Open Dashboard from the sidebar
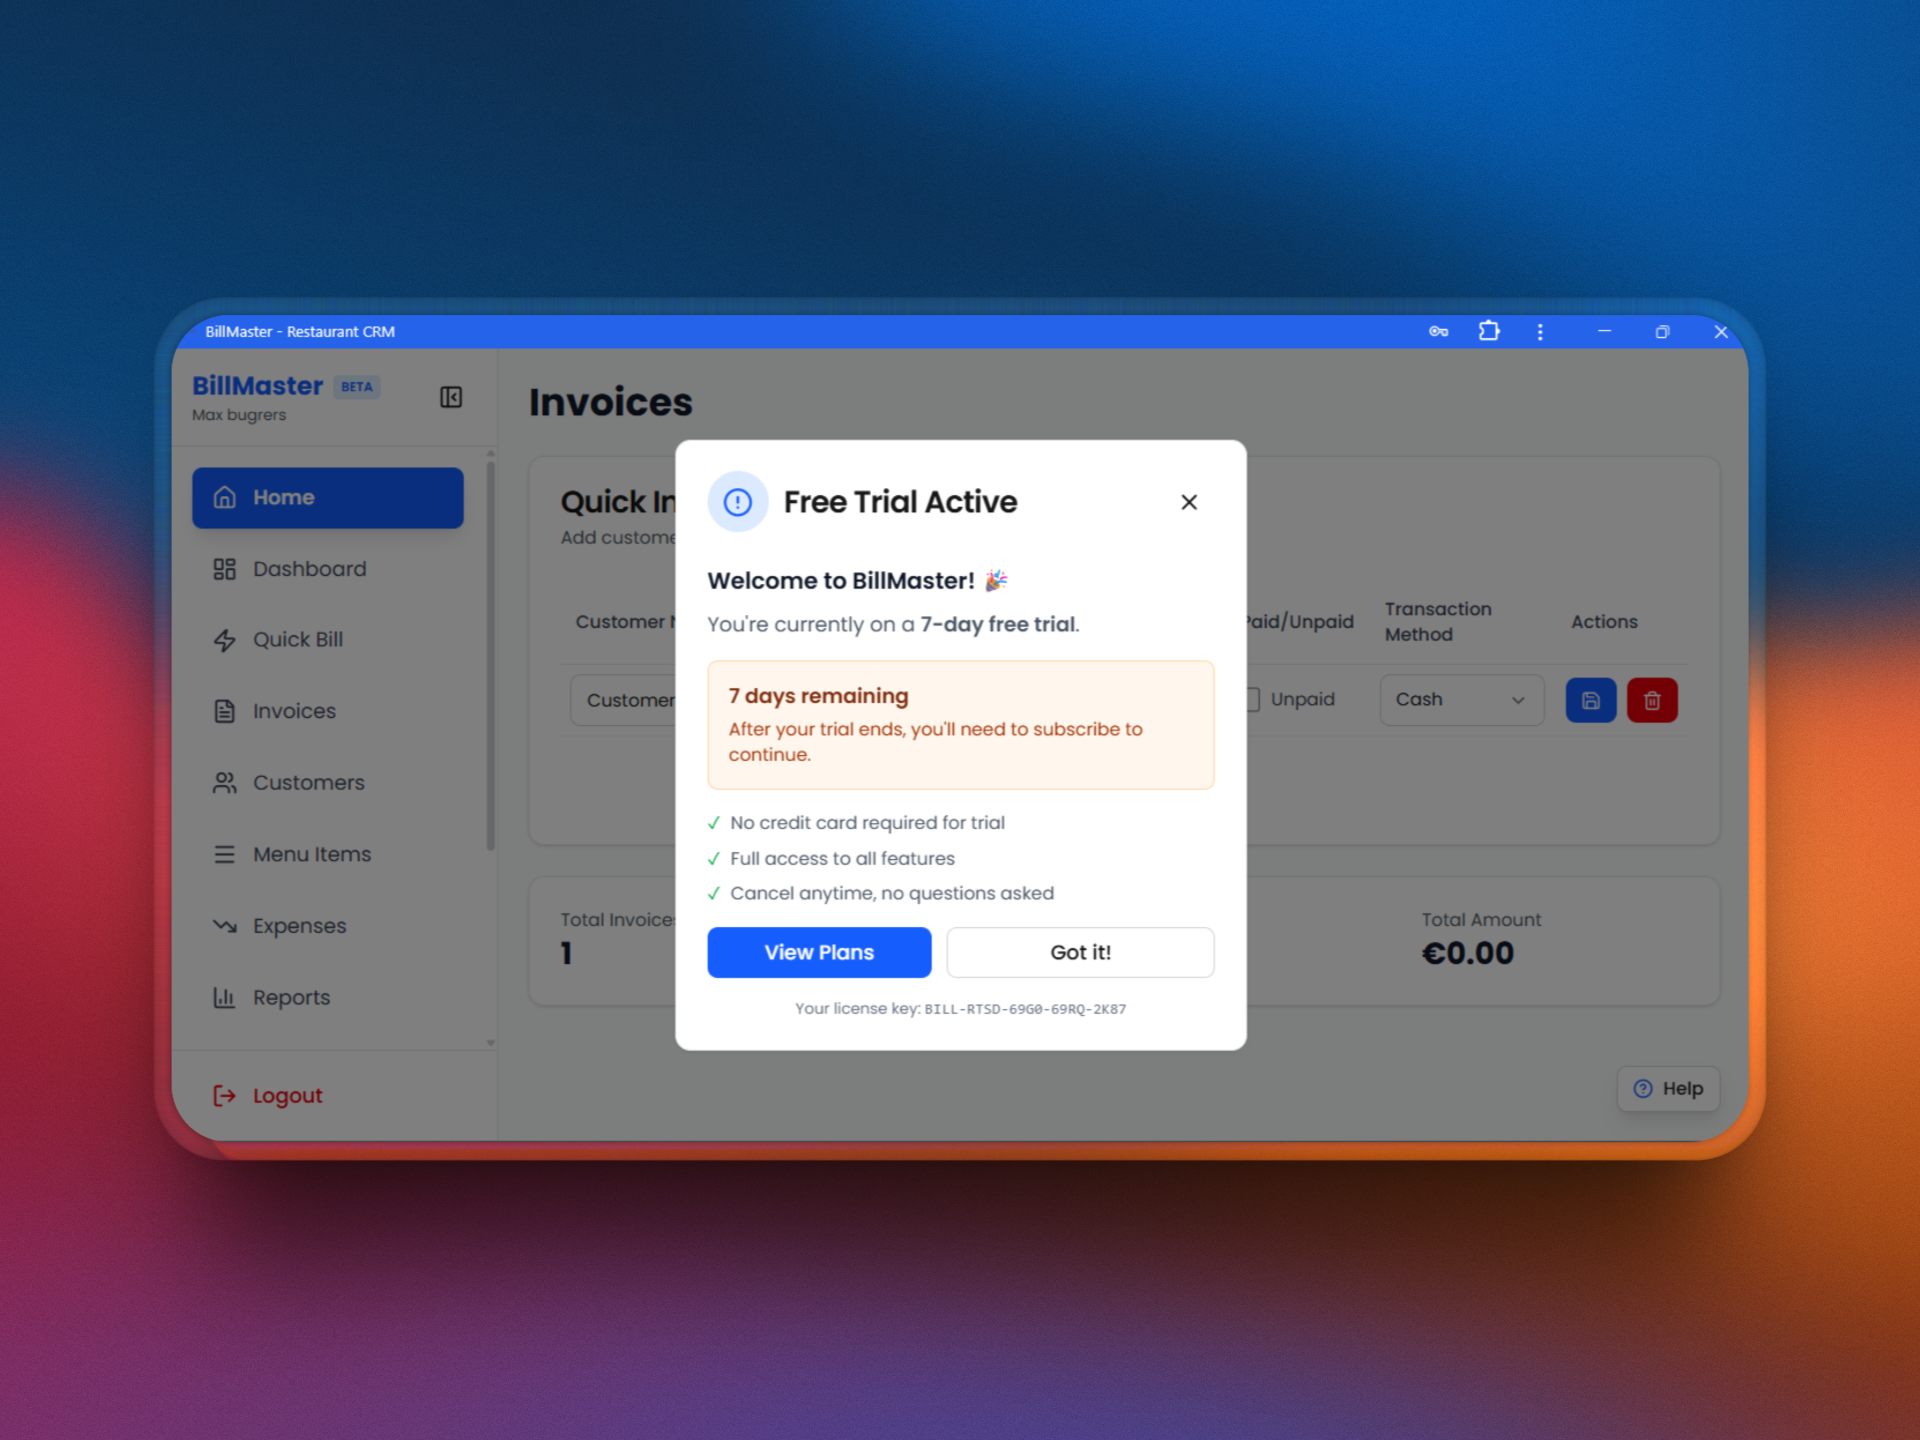The height and width of the screenshot is (1440, 1920). 308,569
